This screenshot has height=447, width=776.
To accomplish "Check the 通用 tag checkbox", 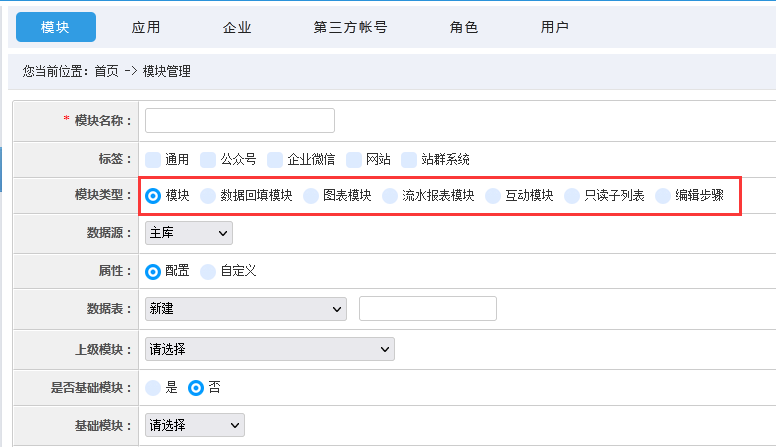I will click(x=153, y=160).
